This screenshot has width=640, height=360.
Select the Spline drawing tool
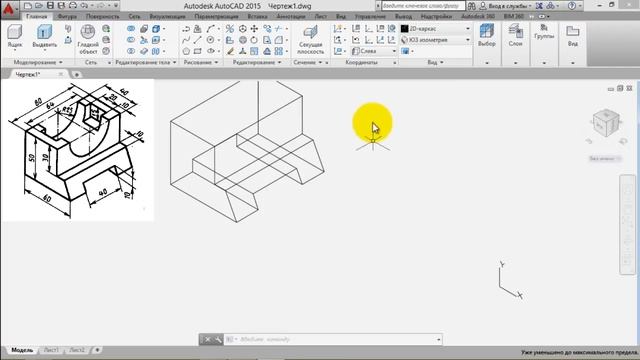(186, 40)
